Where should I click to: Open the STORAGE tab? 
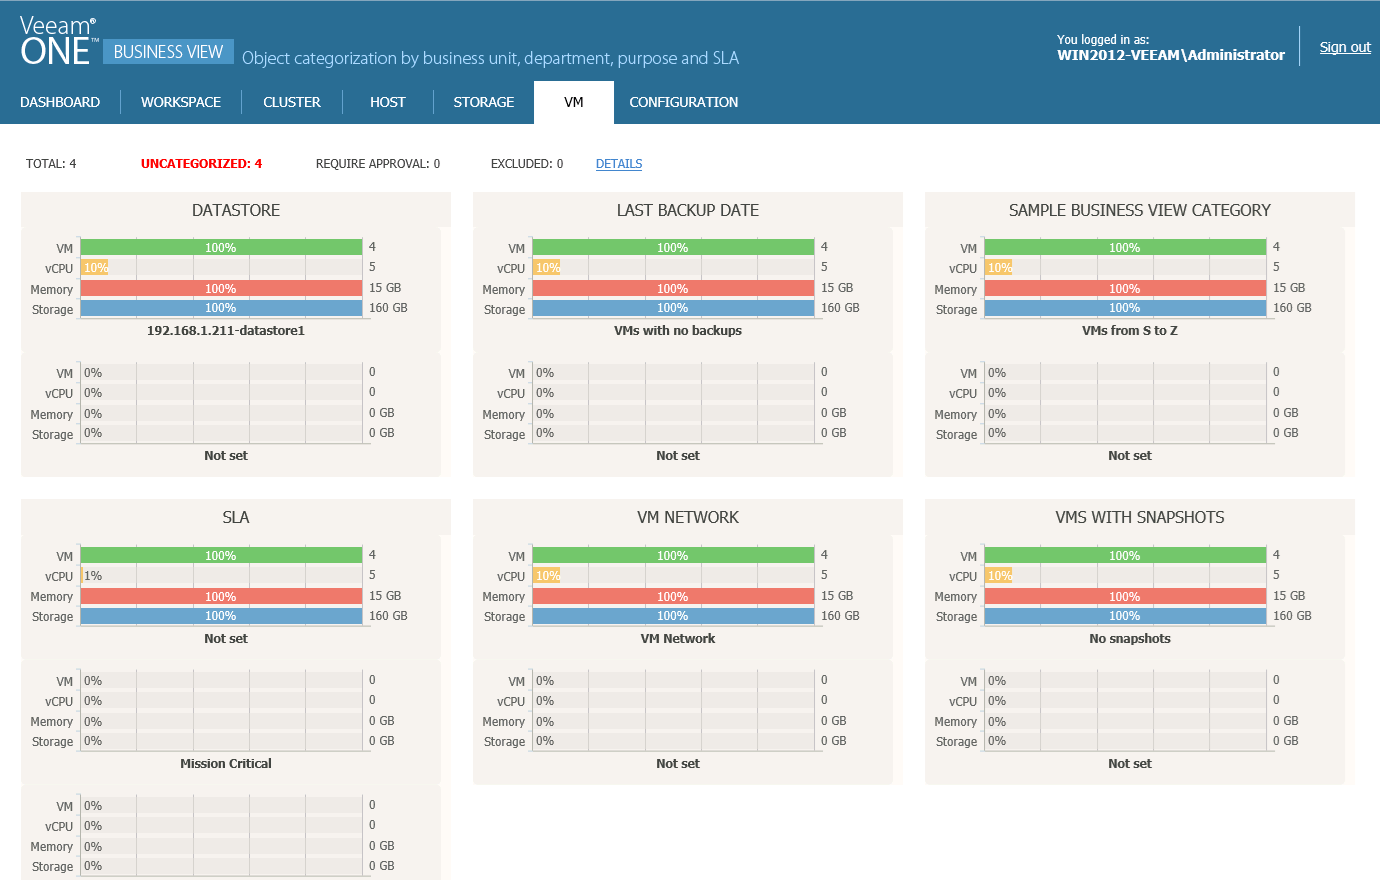[x=484, y=102]
